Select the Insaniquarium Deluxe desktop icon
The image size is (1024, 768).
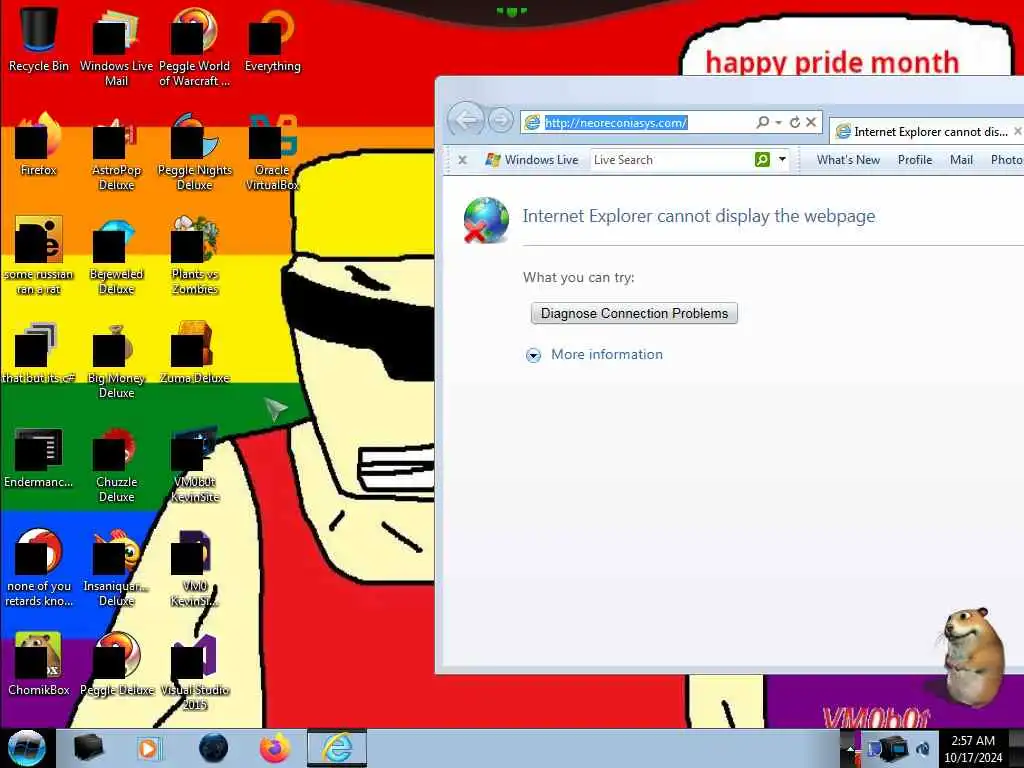coord(116,568)
